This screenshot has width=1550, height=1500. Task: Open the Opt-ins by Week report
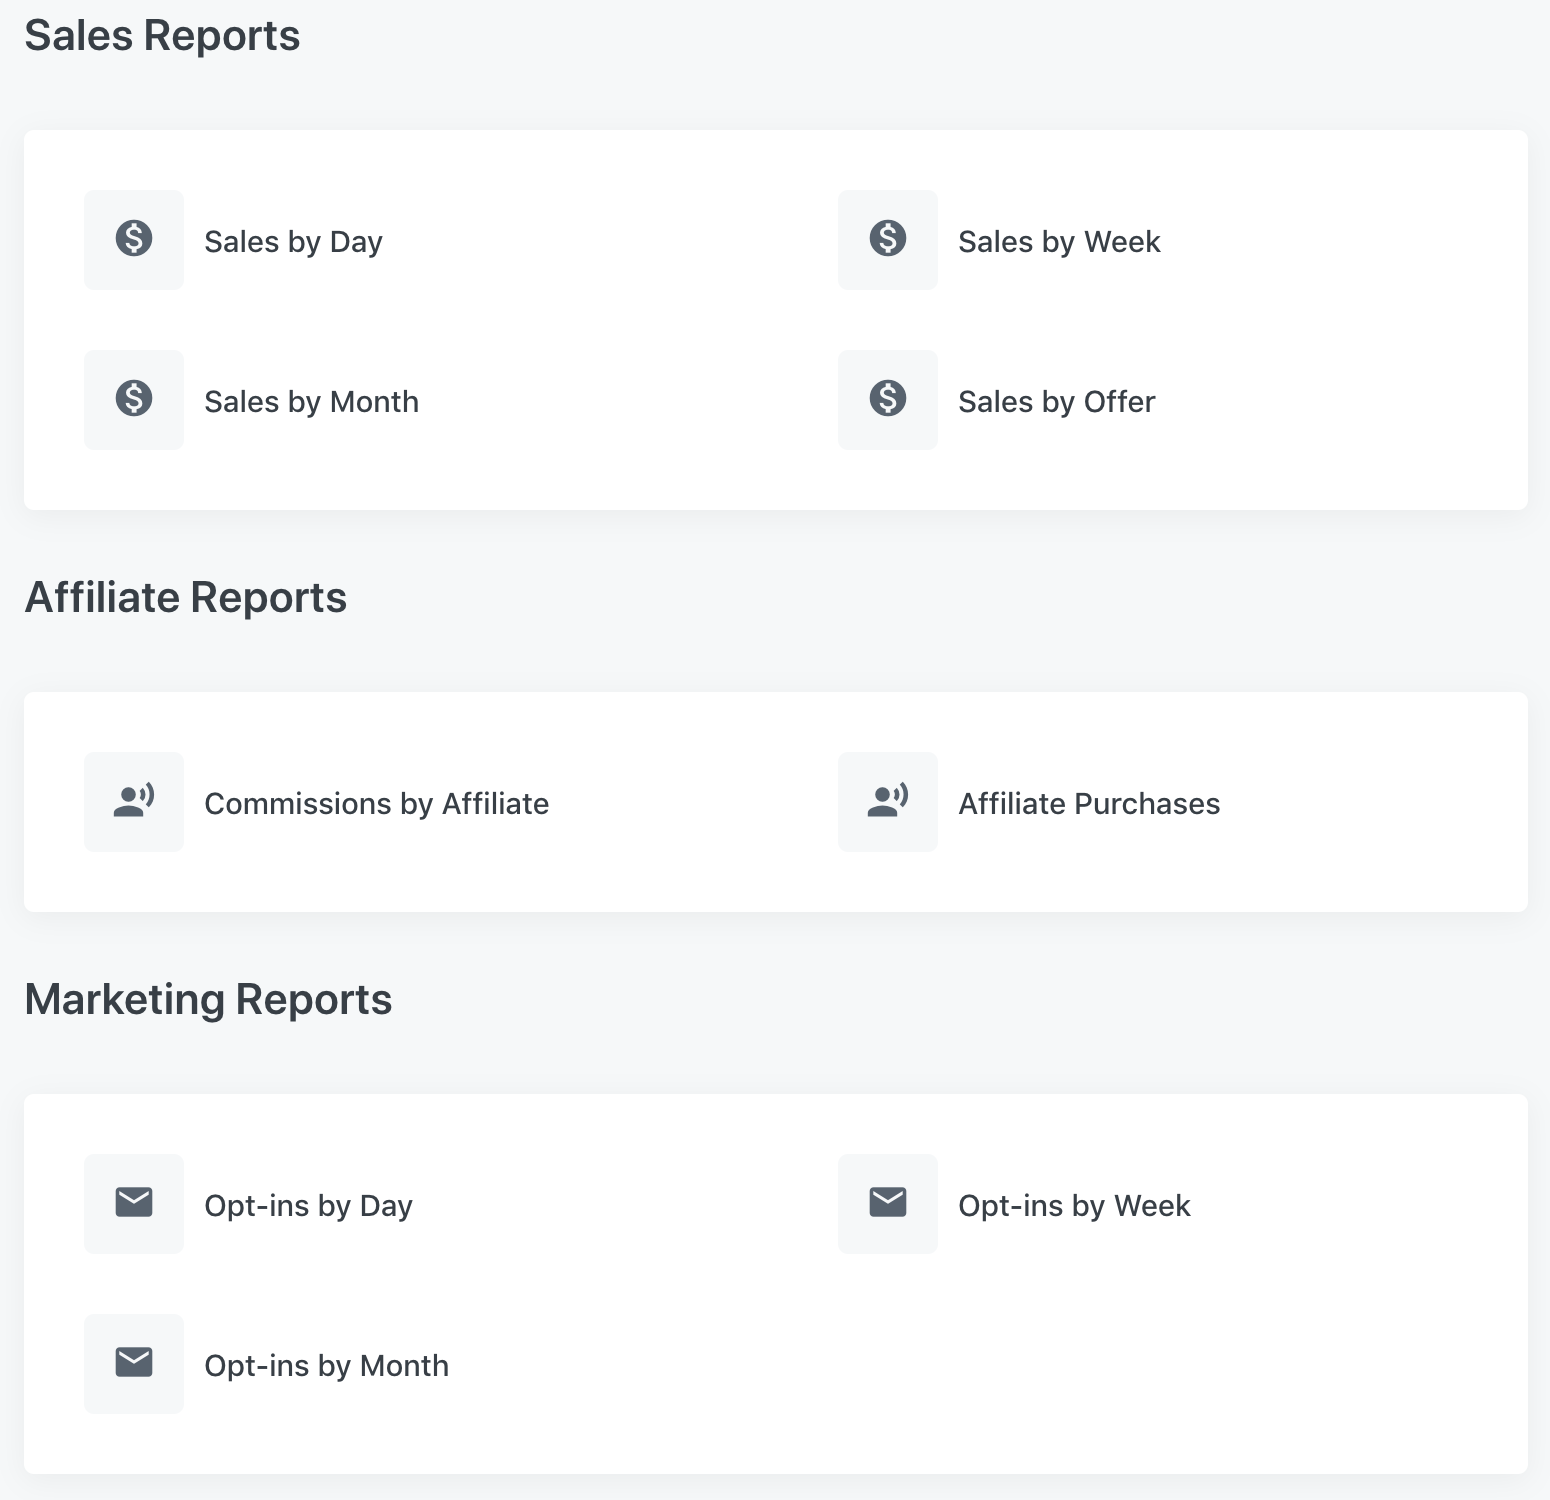1074,1206
